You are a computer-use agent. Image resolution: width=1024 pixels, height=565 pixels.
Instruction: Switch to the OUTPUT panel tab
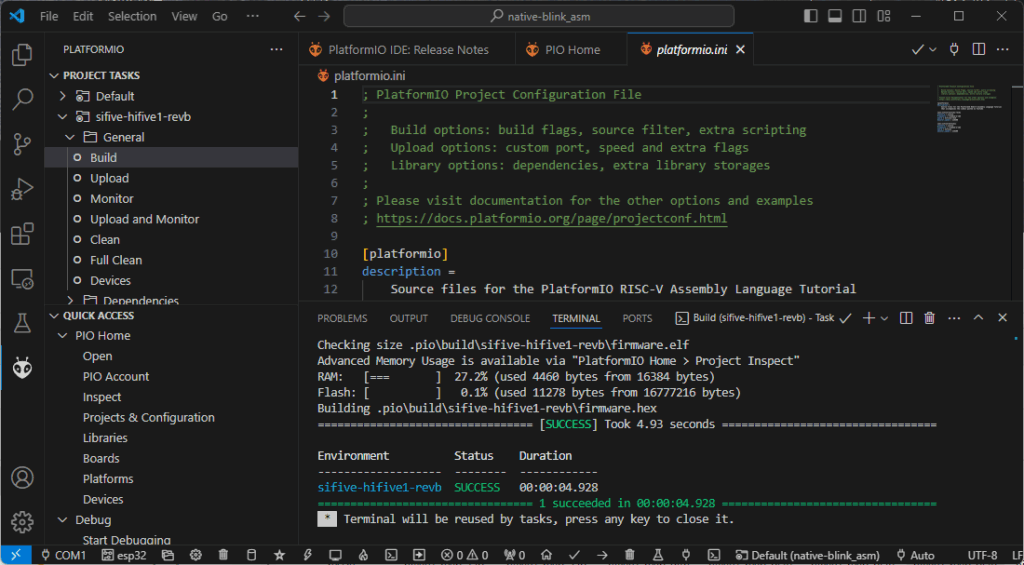click(408, 318)
